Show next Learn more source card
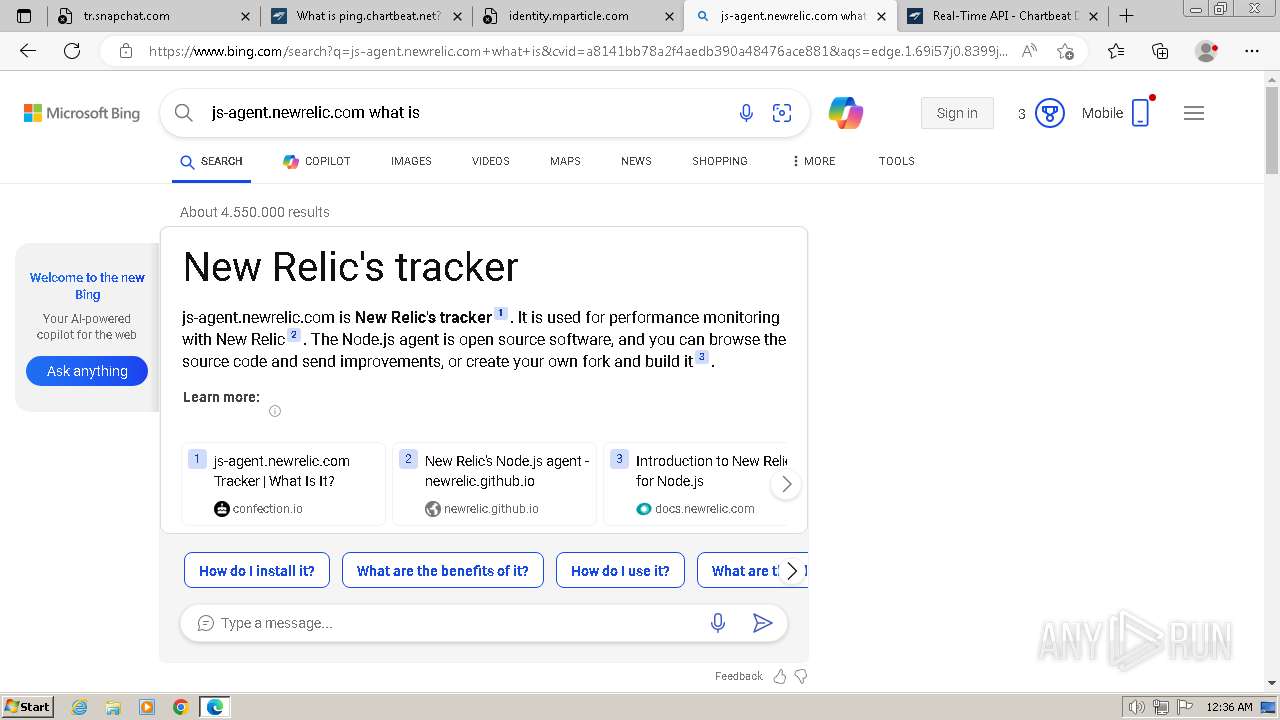This screenshot has width=1280, height=720. [786, 484]
